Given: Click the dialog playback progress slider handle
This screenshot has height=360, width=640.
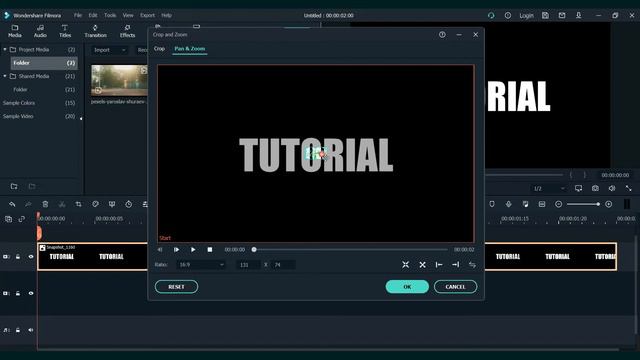Looking at the screenshot, I should tap(254, 249).
